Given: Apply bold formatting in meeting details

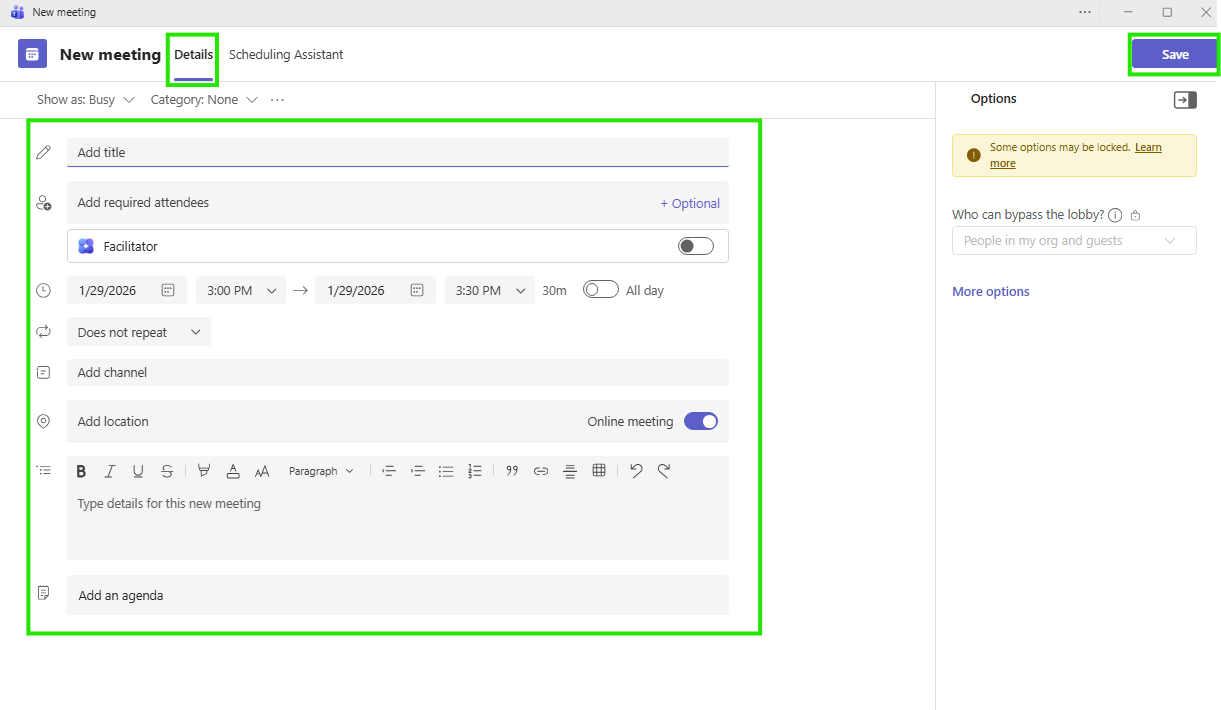Looking at the screenshot, I should [x=81, y=471].
